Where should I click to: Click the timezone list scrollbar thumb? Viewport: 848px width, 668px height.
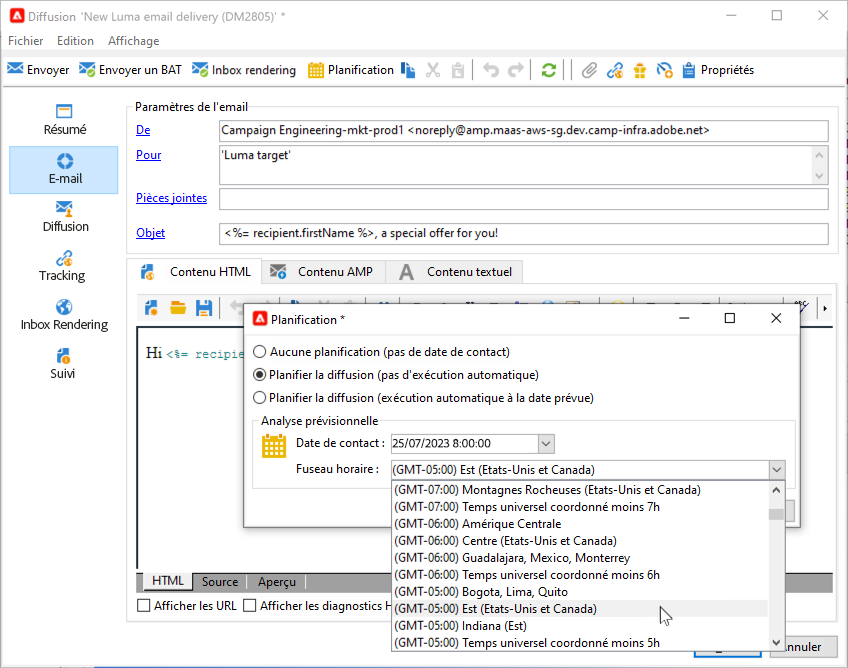776,514
